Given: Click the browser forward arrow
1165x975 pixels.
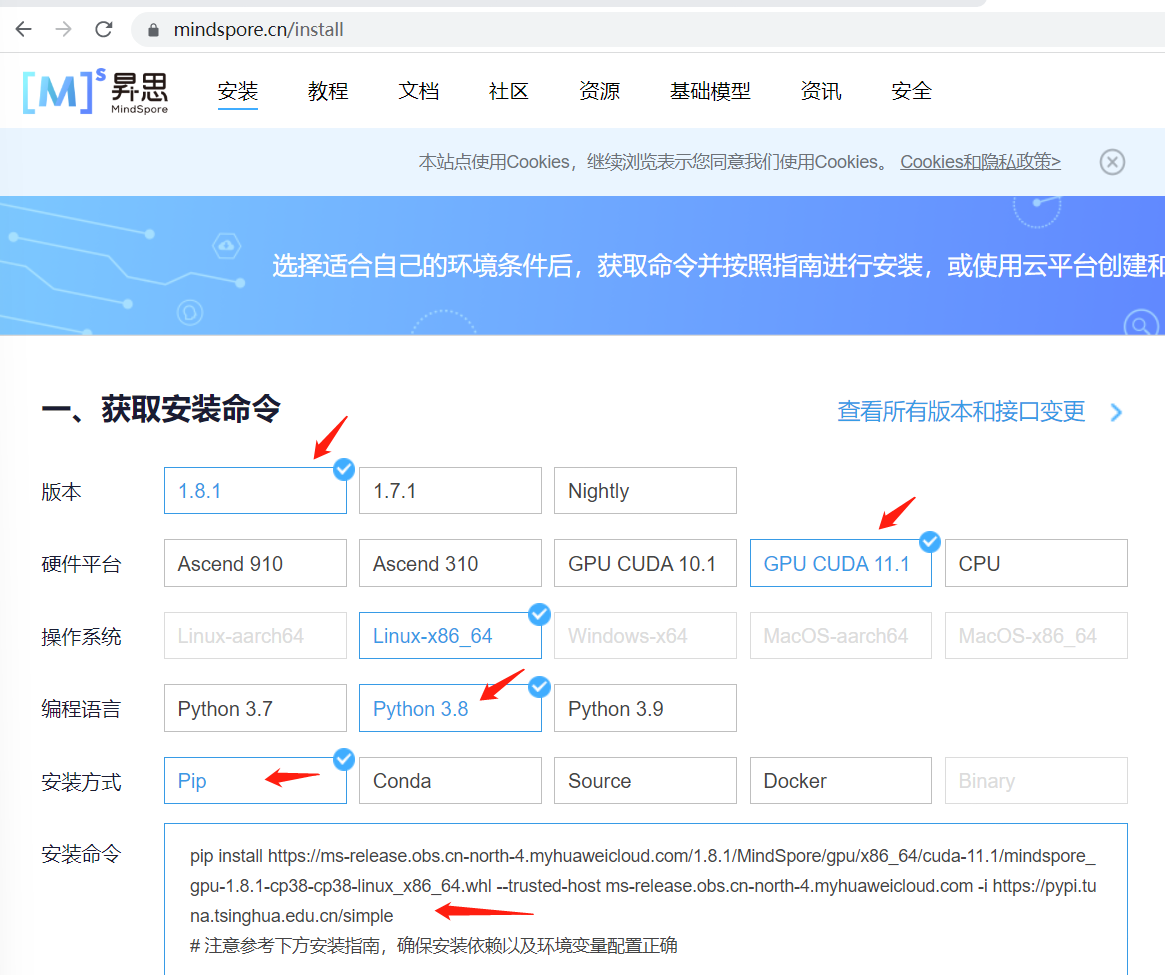Looking at the screenshot, I should point(64,29).
